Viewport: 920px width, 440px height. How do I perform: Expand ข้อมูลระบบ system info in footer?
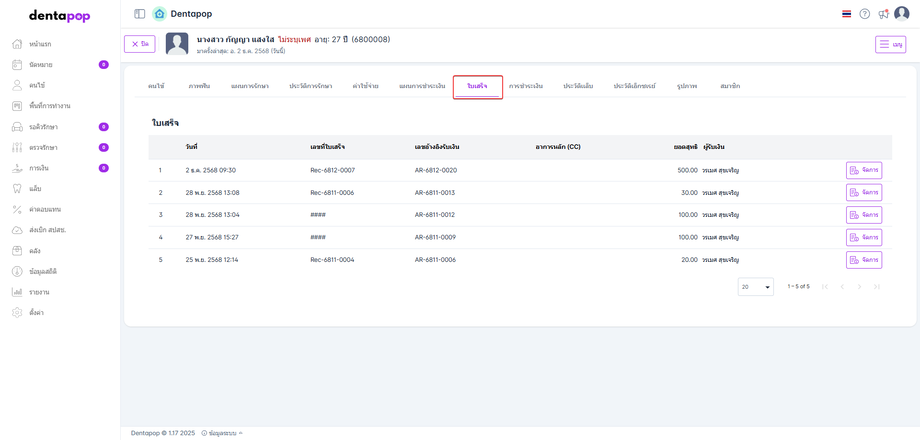[222, 433]
